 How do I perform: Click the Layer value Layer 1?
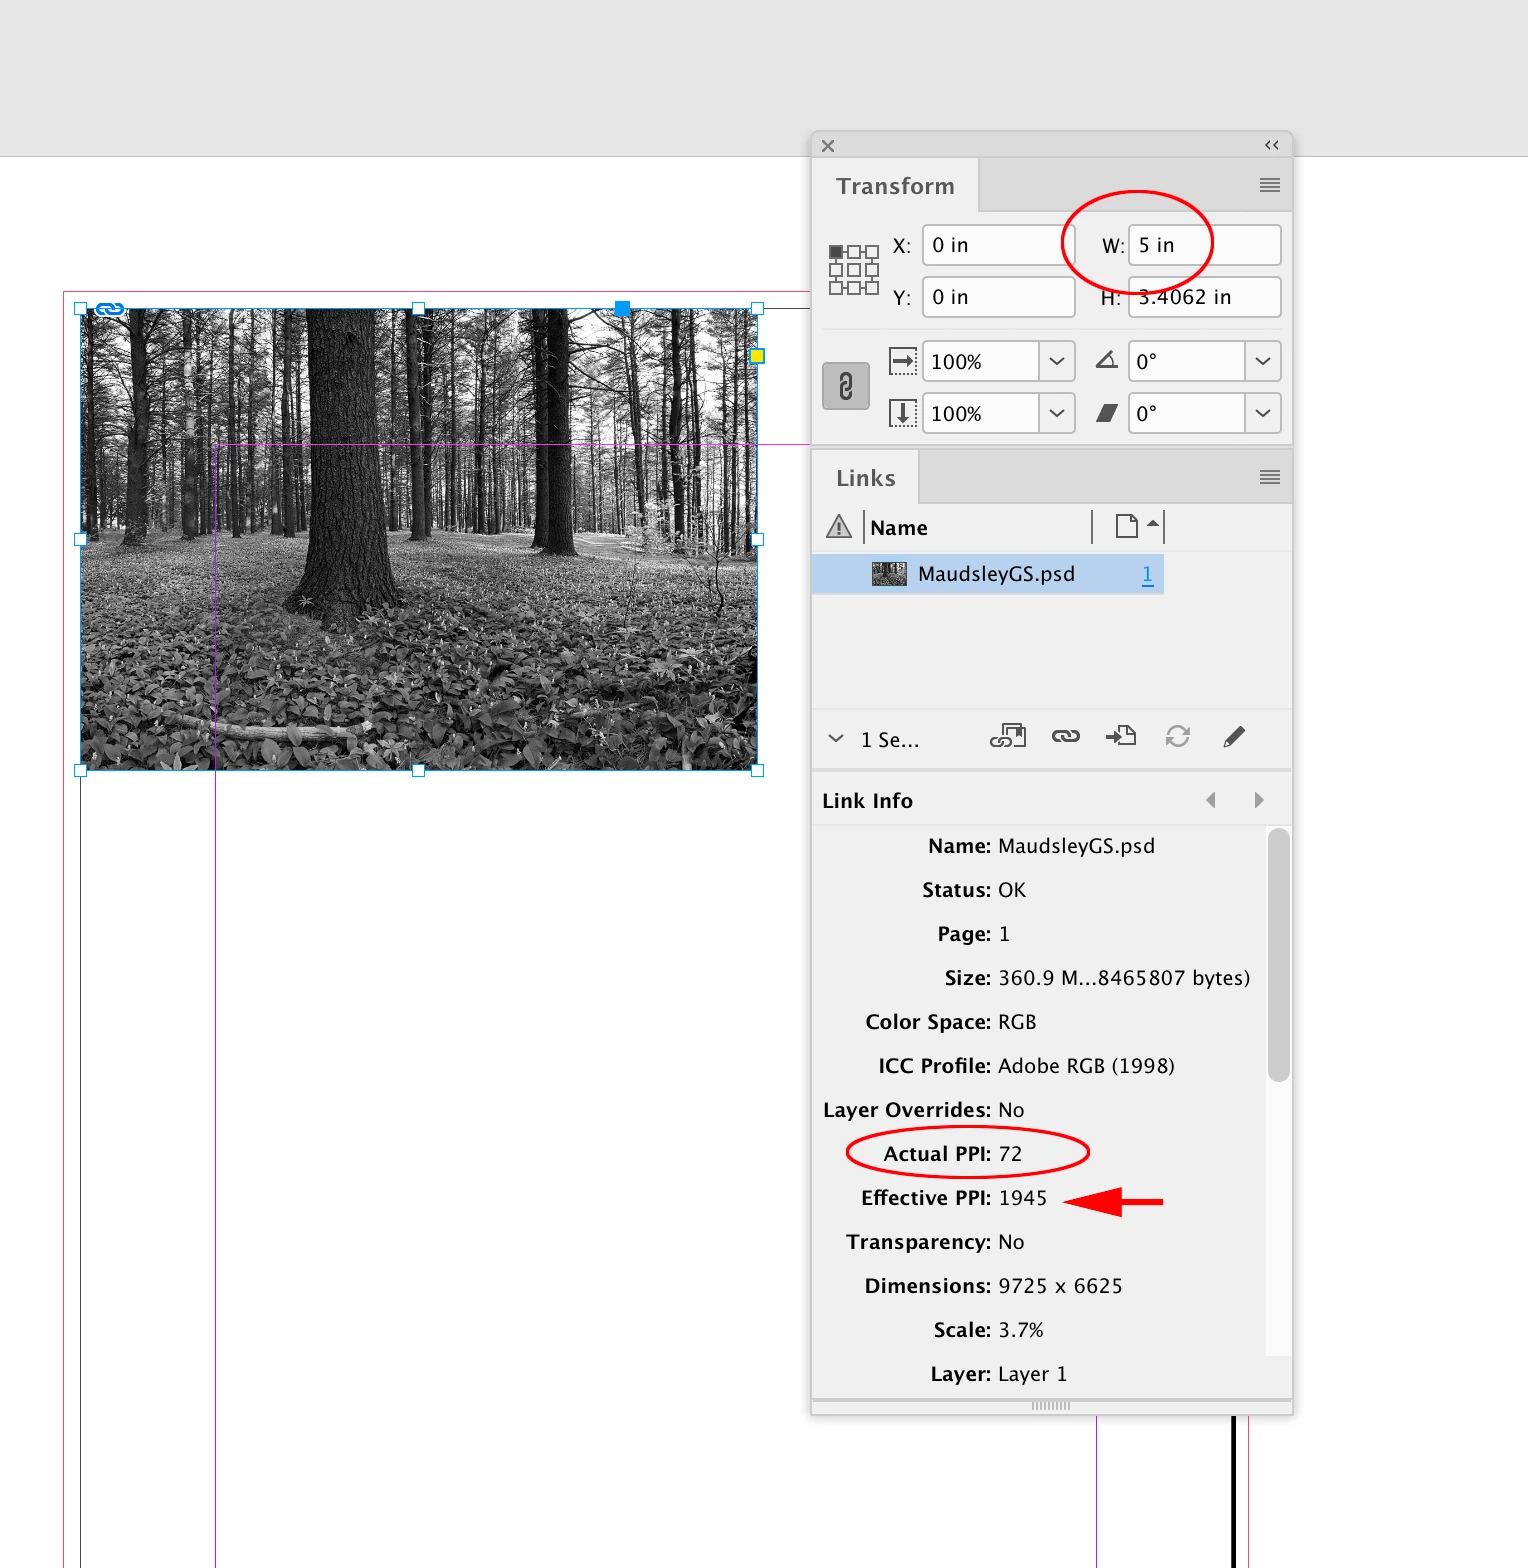coord(1032,1374)
